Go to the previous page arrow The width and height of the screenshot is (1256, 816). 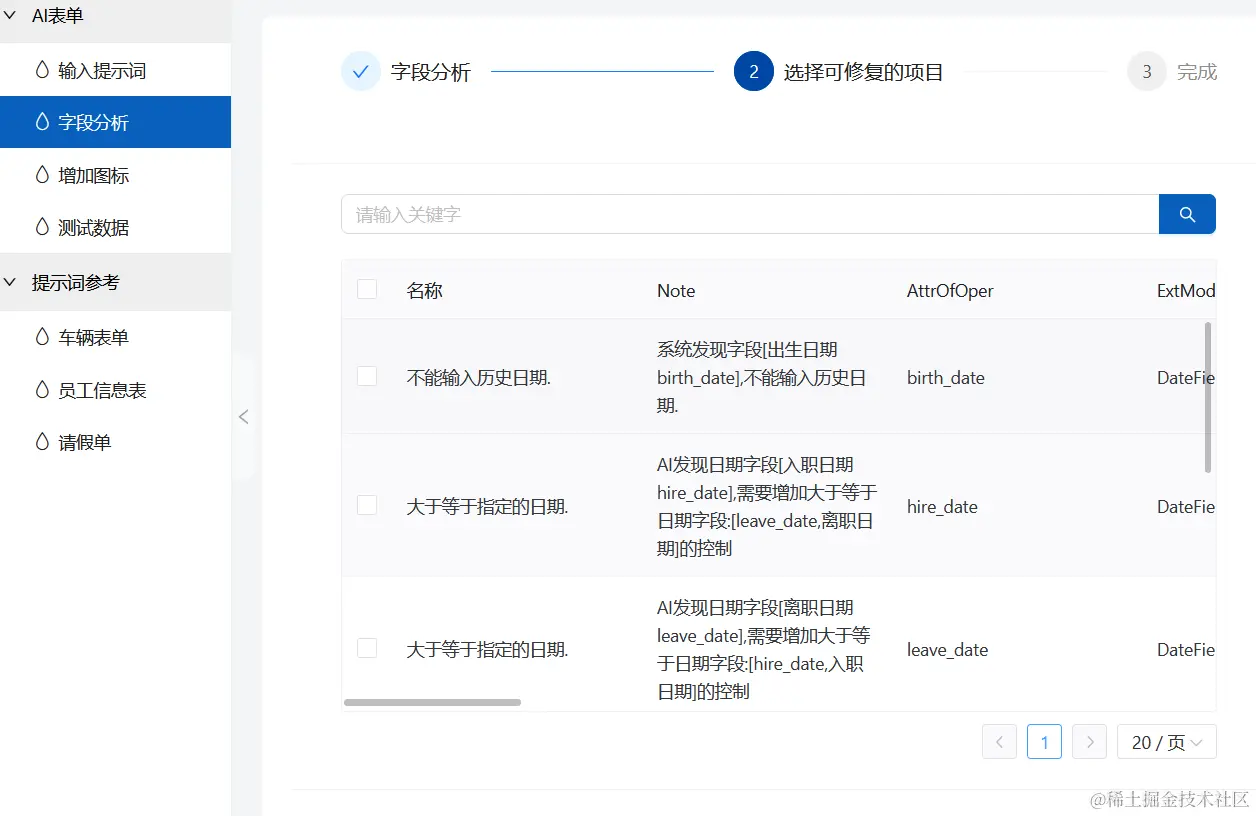(x=999, y=742)
